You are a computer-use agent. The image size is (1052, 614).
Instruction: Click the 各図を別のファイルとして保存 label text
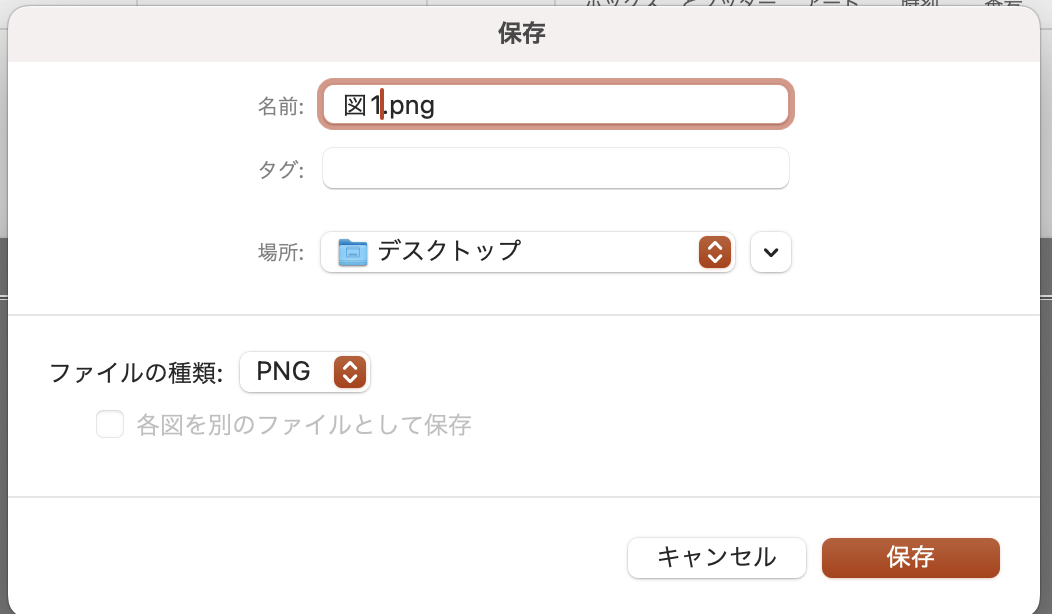click(x=303, y=425)
